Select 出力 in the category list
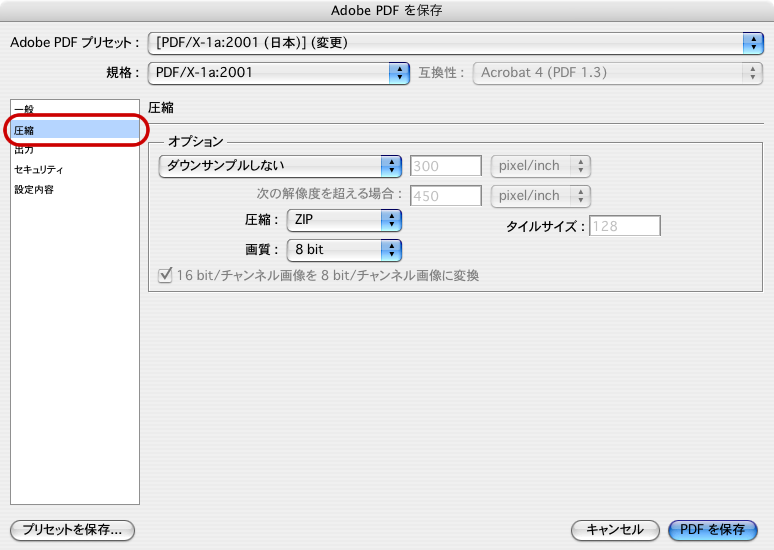The image size is (774, 550). point(75,150)
